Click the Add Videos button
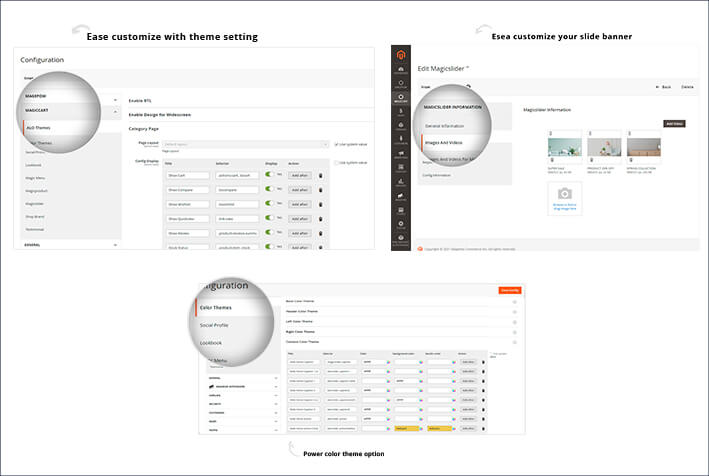Screen dimensions: 709x476 point(675,124)
